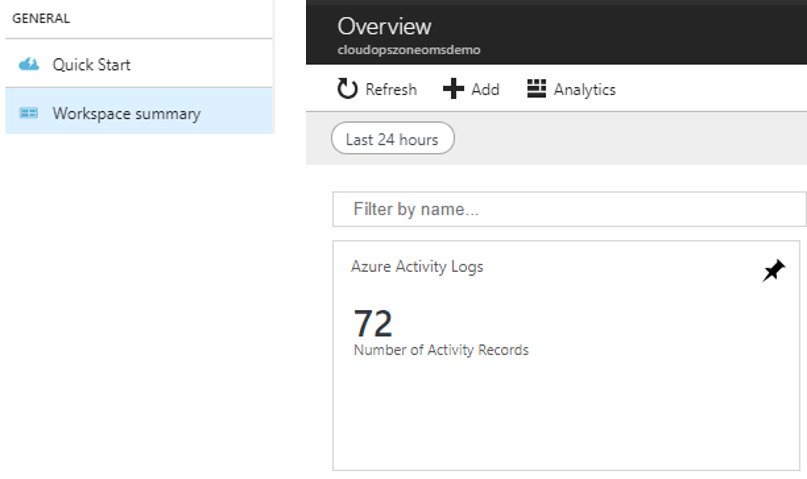Focus the Filter by name field
807x479 pixels.
[569, 209]
